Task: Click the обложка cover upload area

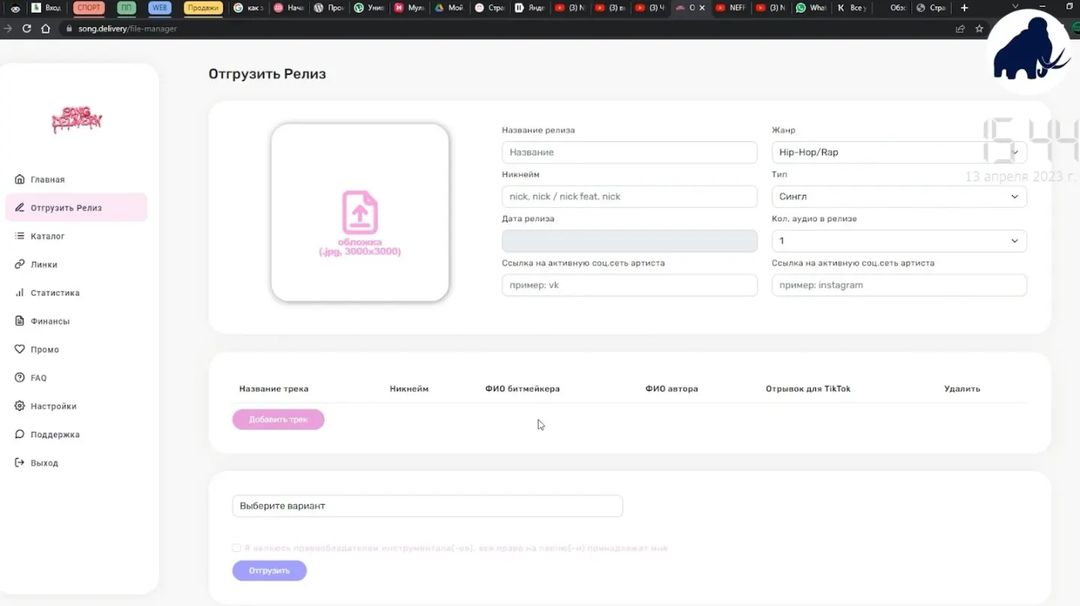Action: click(360, 213)
